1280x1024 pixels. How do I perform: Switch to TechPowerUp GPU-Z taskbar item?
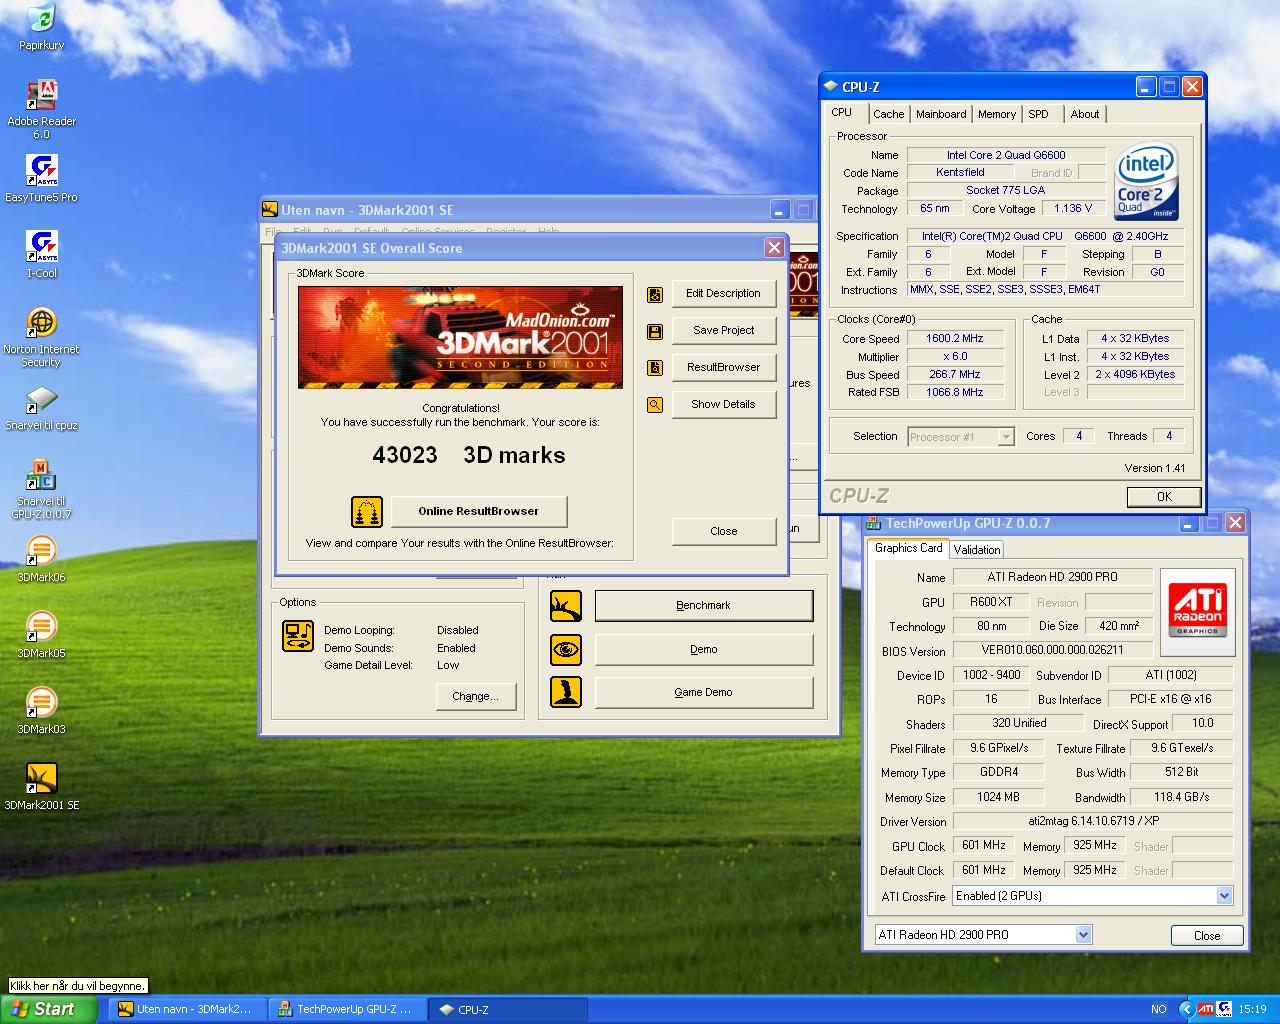click(x=347, y=1010)
